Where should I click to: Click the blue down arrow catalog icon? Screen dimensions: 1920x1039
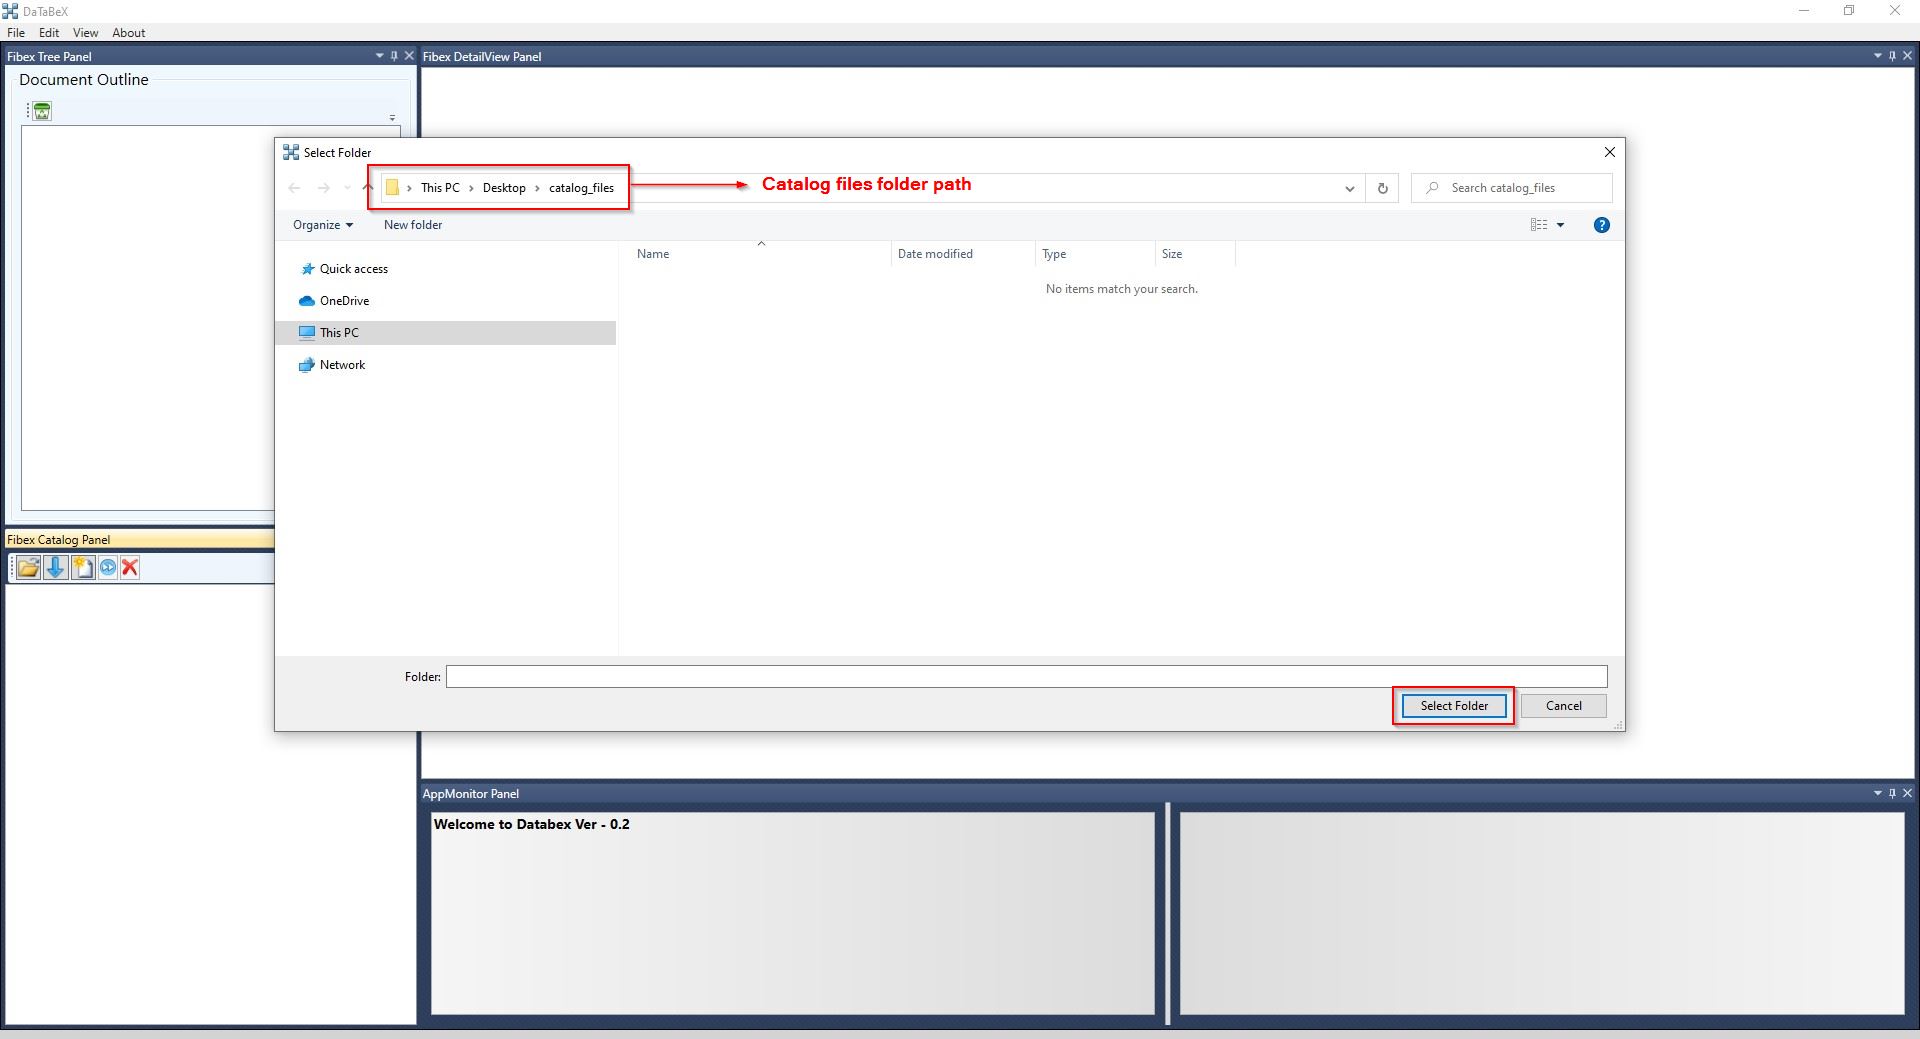[55, 568]
